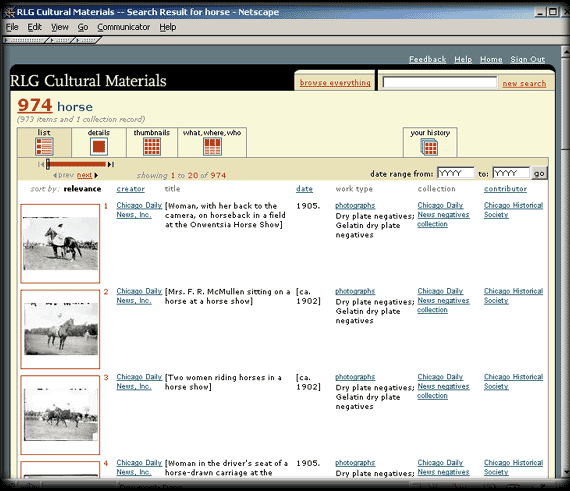Open Chicago Historical Society link in result 2
The width and height of the screenshot is (570, 491).
tap(513, 296)
